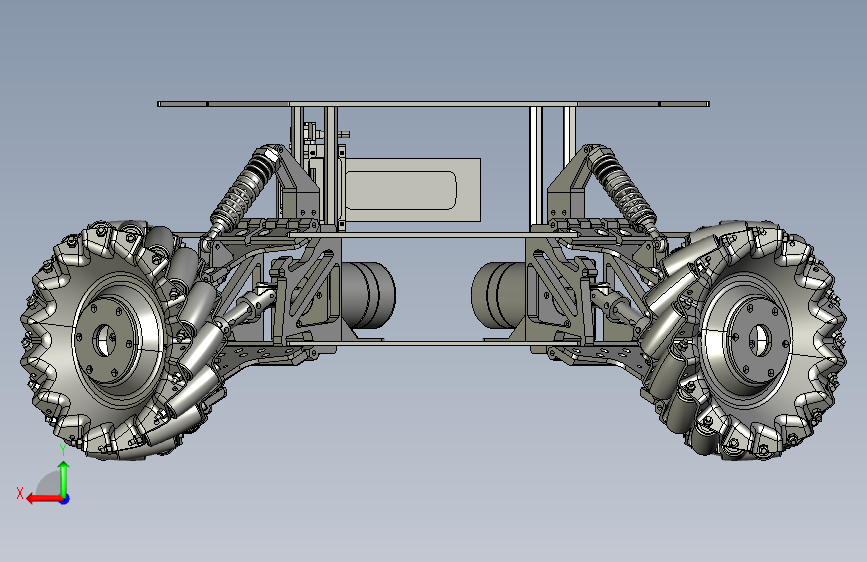Select the right shock absorber spring

tap(624, 191)
